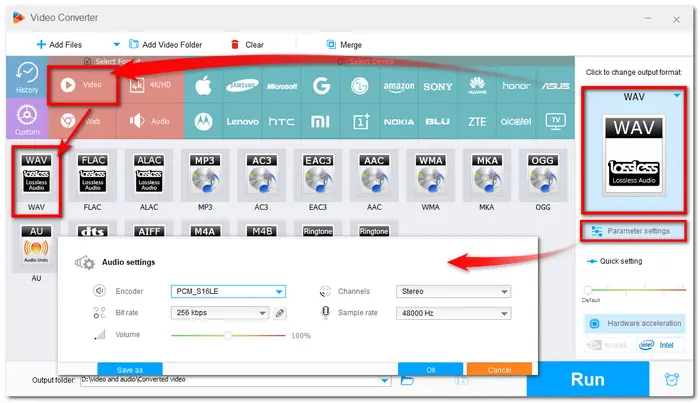
Task: Click Add Video Folder
Action: (x=166, y=45)
